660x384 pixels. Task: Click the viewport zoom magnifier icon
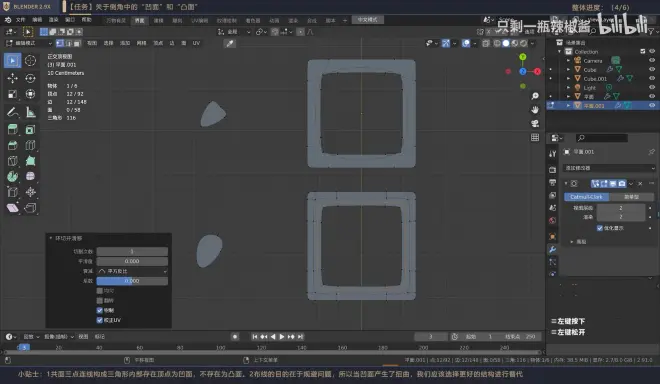point(535,96)
